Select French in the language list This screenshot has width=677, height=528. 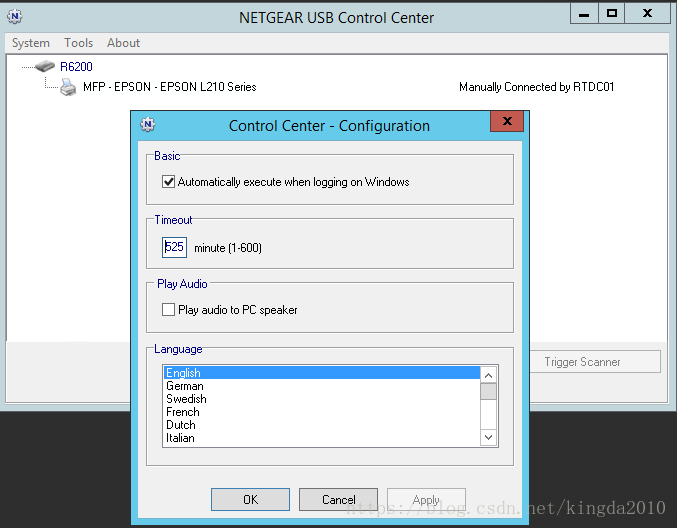pyautogui.click(x=322, y=412)
